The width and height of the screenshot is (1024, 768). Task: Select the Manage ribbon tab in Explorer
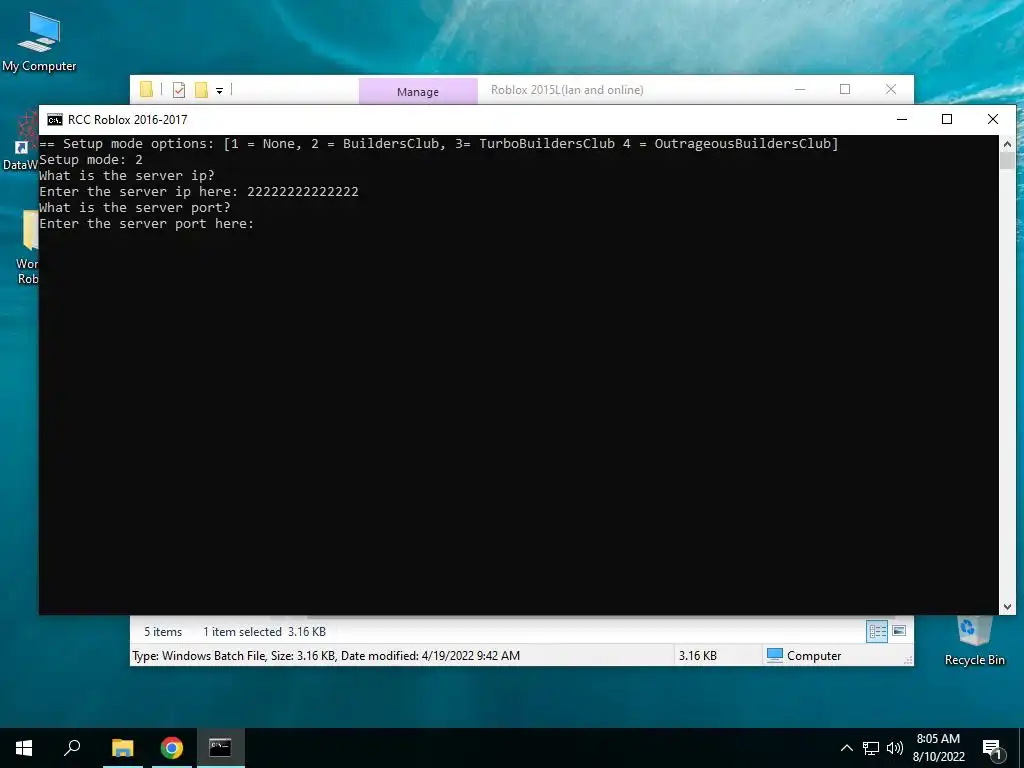click(418, 91)
